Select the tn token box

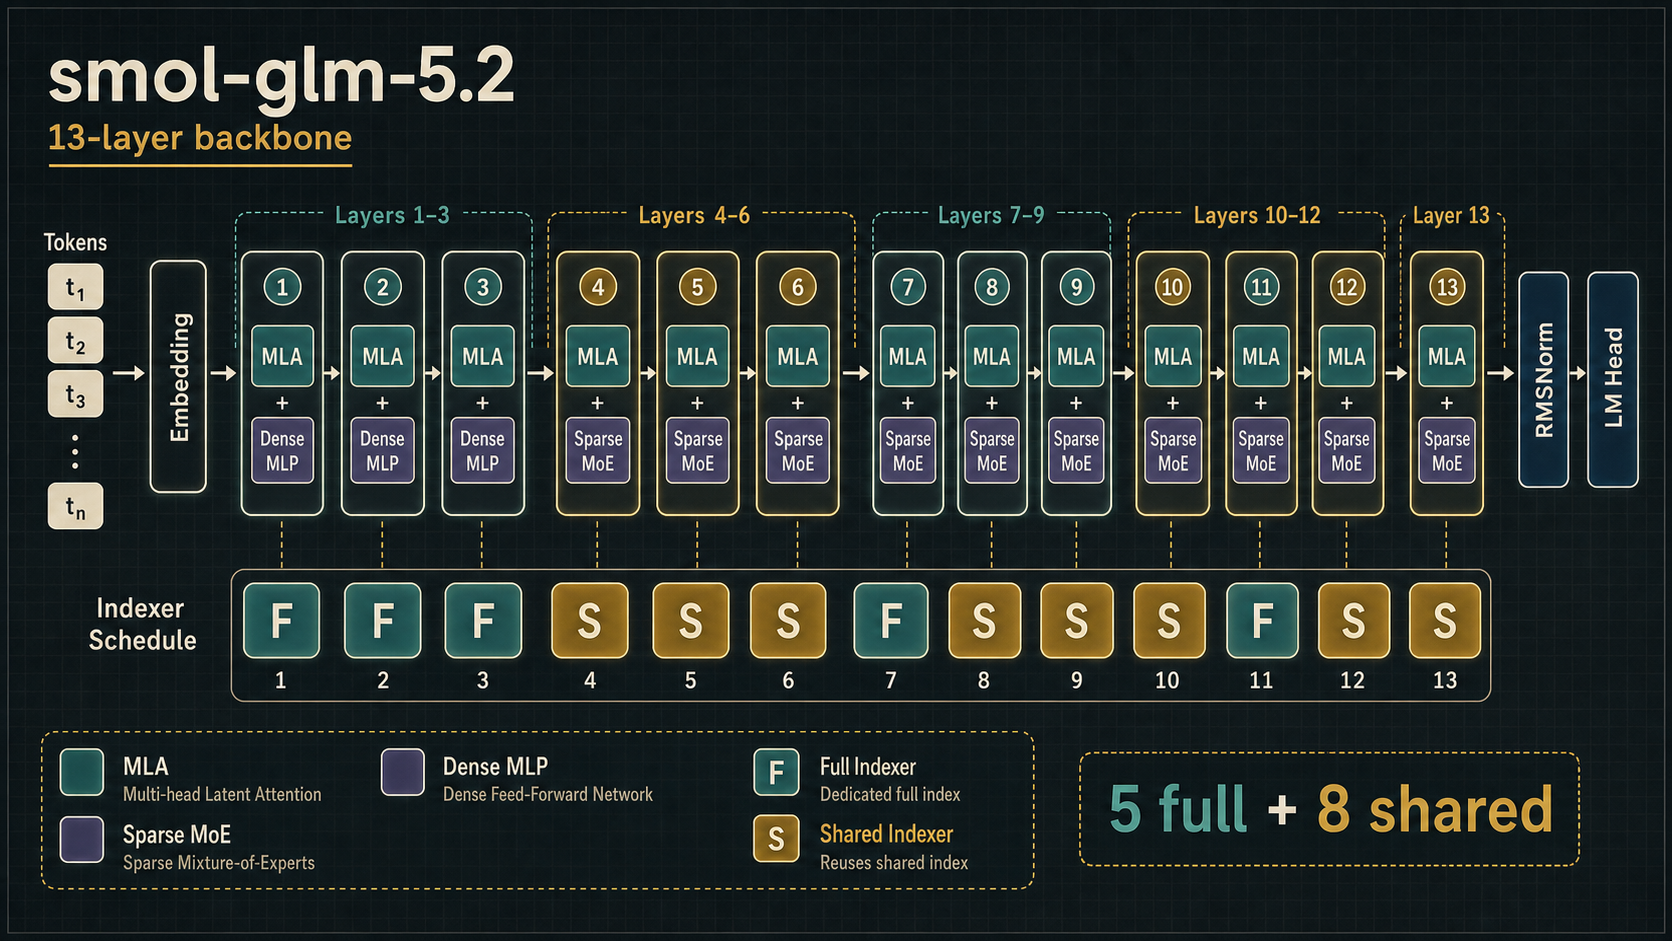pos(76,506)
